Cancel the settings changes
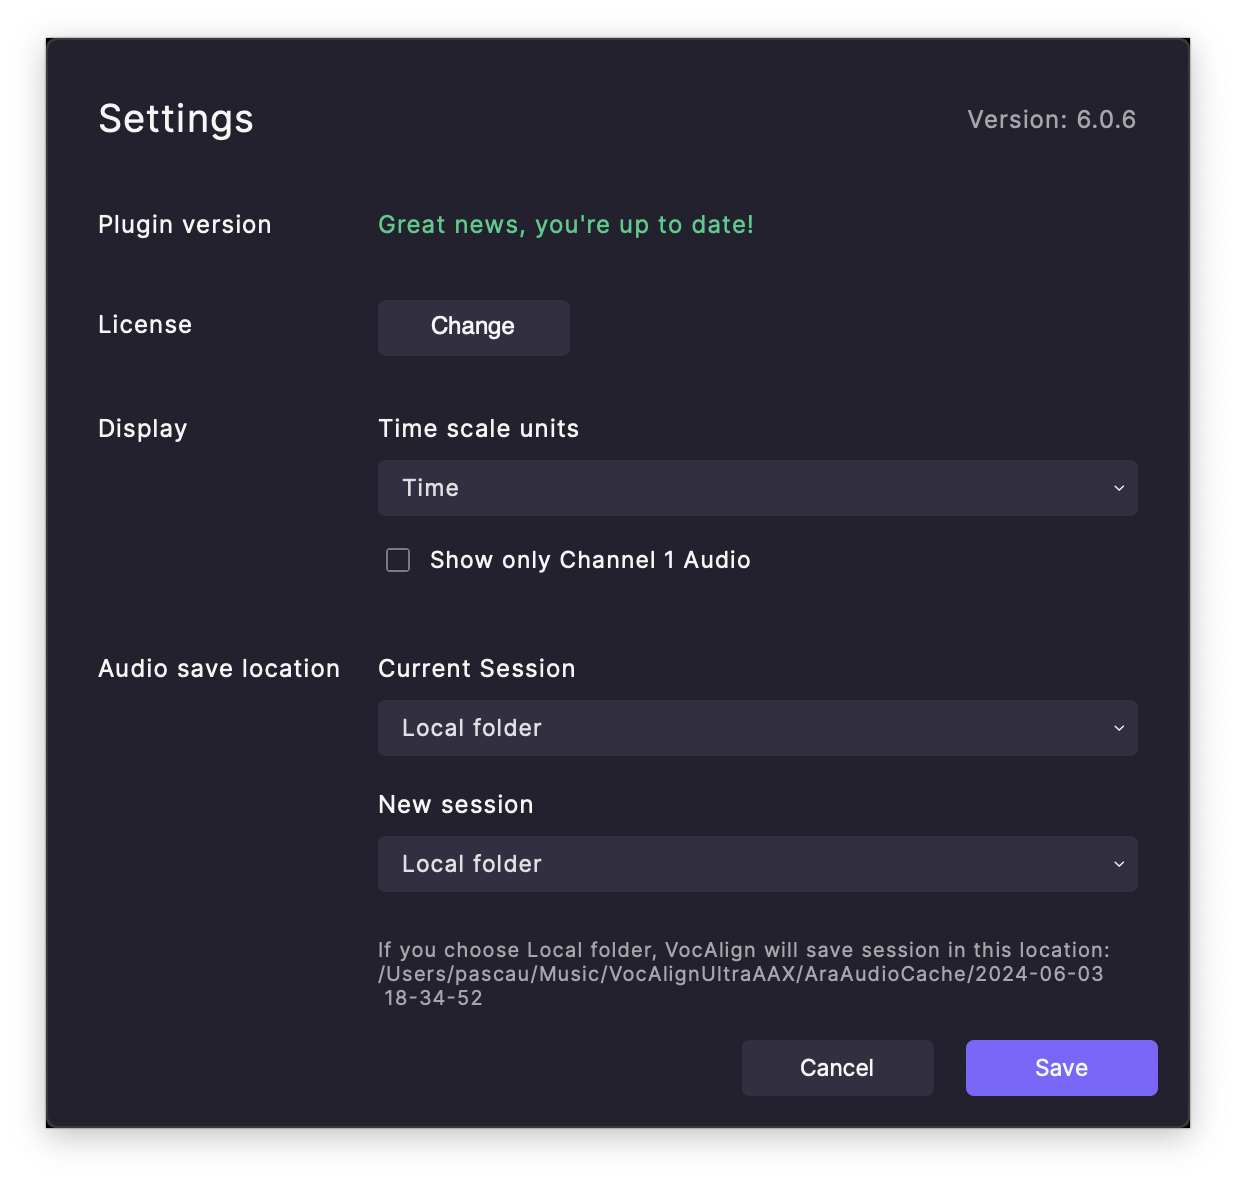The image size is (1236, 1182). pyautogui.click(x=837, y=1067)
